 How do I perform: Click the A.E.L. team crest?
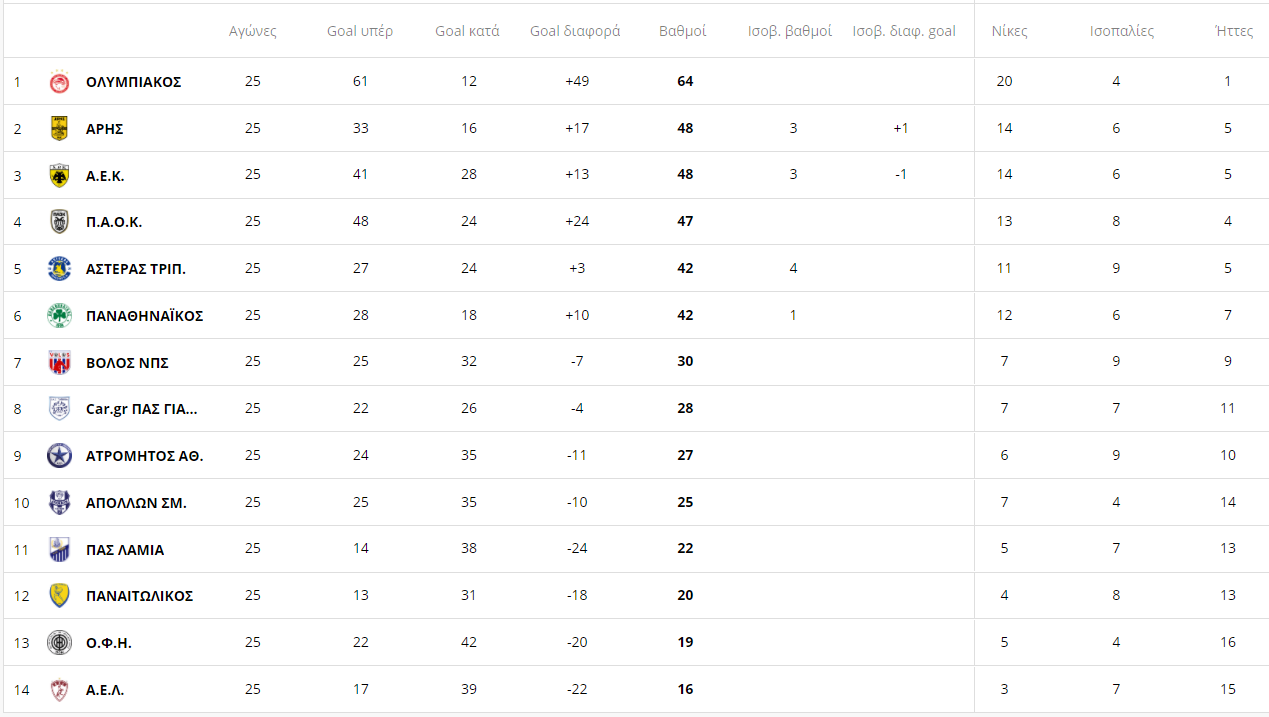point(60,689)
